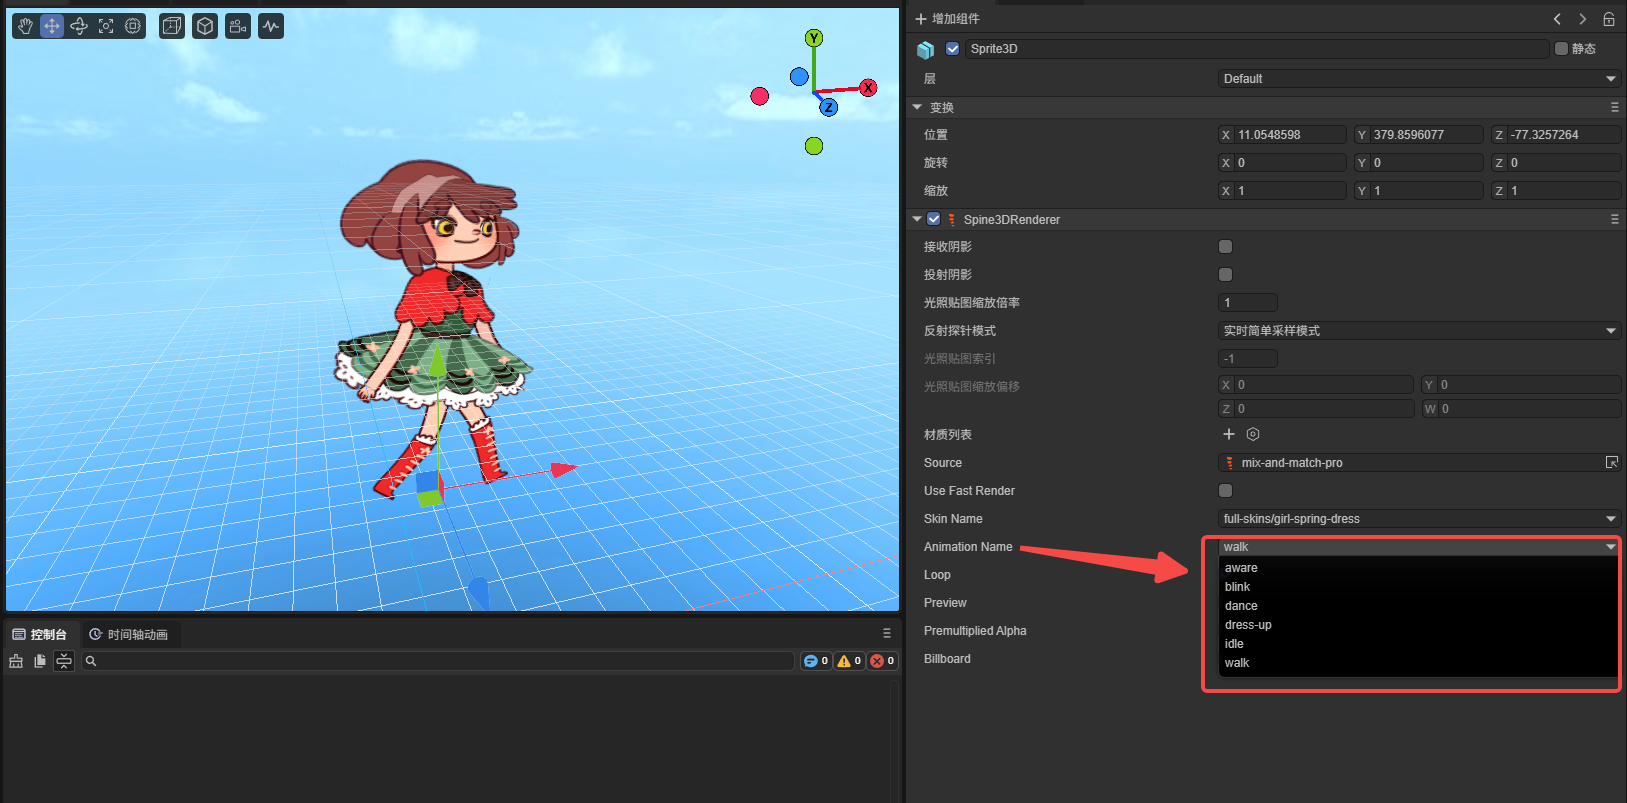Open the 反射探针模式 dropdown
1627x803 pixels.
(x=1418, y=331)
